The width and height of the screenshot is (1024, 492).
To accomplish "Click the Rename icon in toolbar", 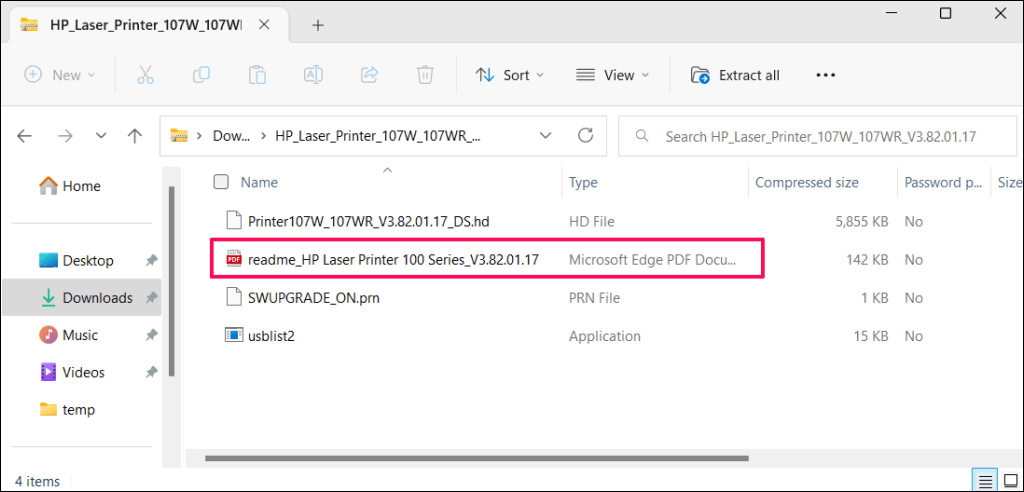I will point(313,75).
